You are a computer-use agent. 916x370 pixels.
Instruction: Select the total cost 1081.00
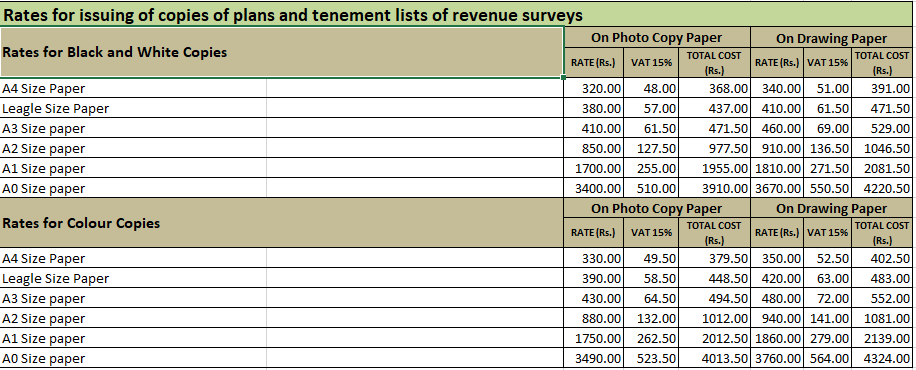coord(882,319)
